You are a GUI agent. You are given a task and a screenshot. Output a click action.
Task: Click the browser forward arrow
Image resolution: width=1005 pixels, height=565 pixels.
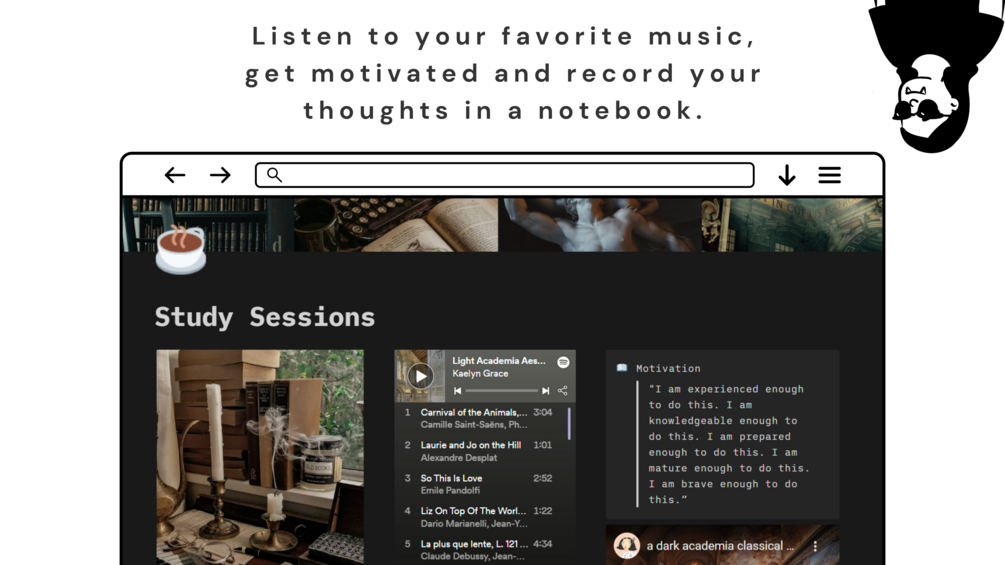pyautogui.click(x=220, y=175)
